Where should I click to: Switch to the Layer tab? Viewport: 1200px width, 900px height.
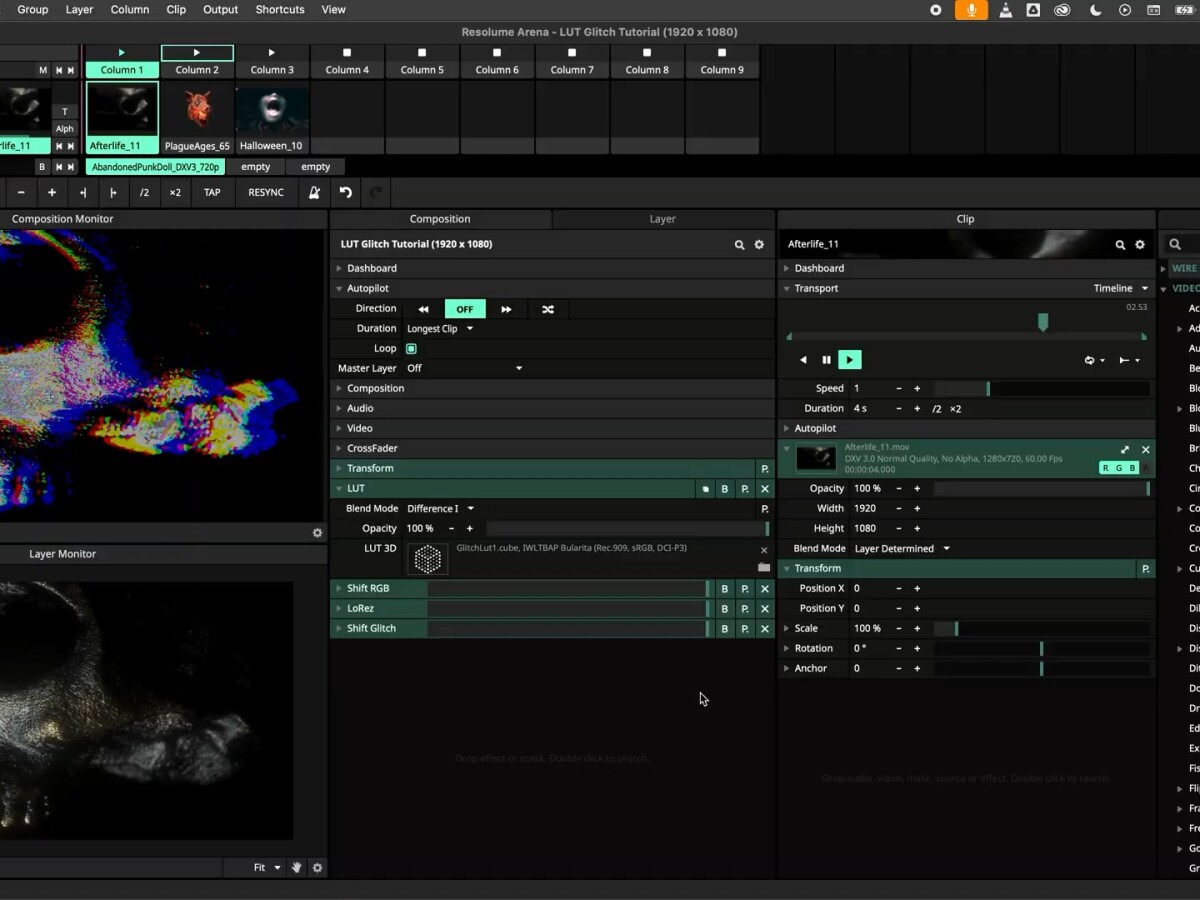click(662, 219)
